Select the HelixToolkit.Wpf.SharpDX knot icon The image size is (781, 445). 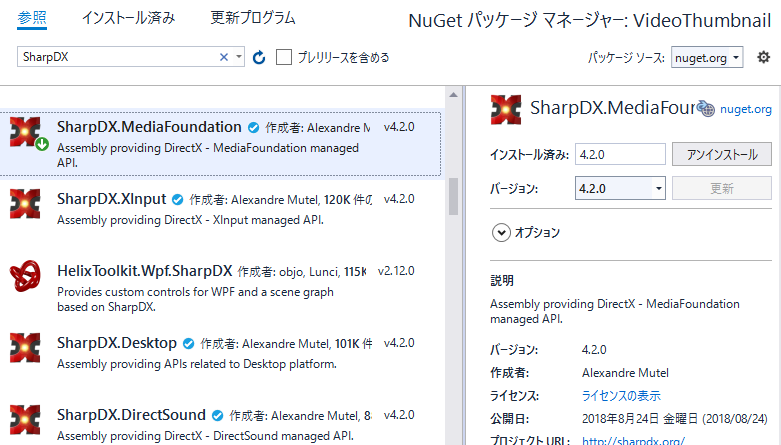tap(25, 276)
